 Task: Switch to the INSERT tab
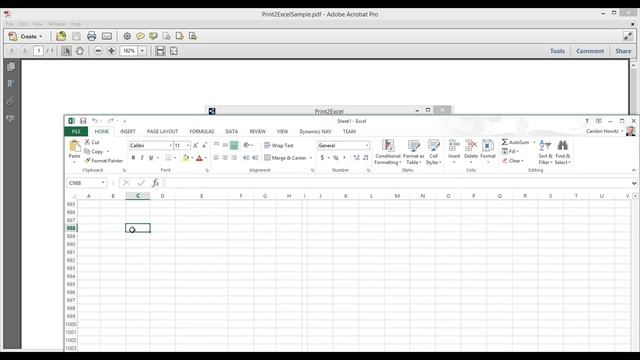[128, 131]
